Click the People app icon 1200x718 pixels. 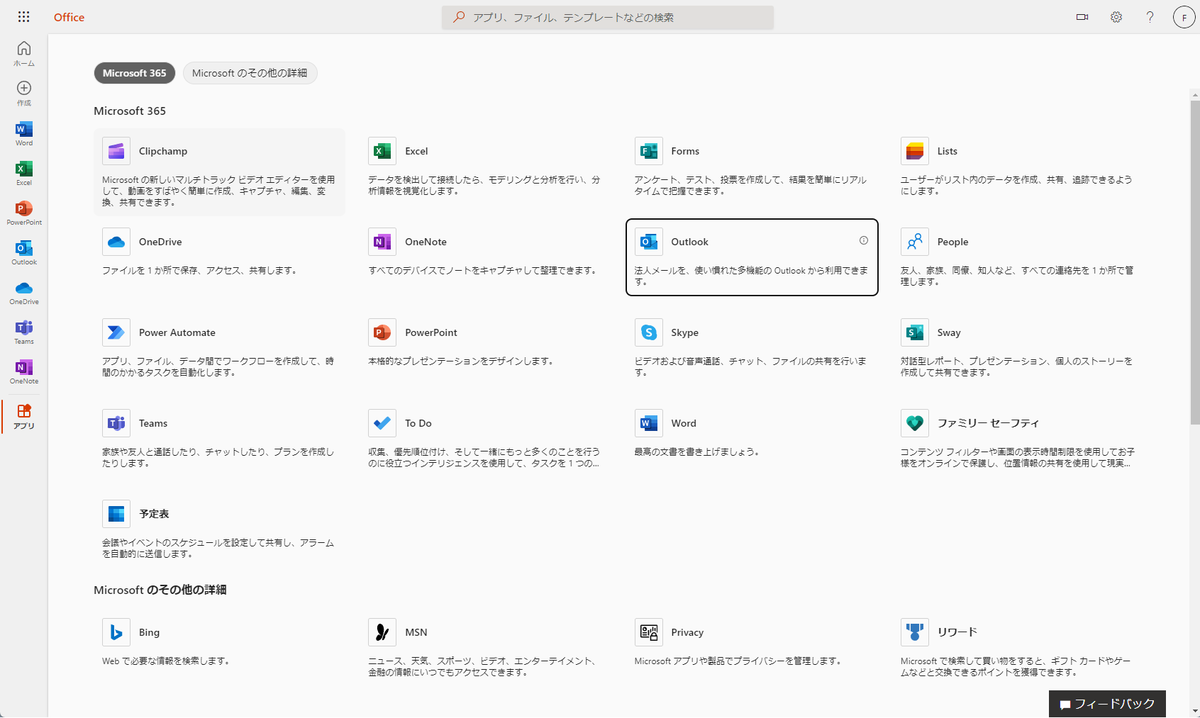914,242
